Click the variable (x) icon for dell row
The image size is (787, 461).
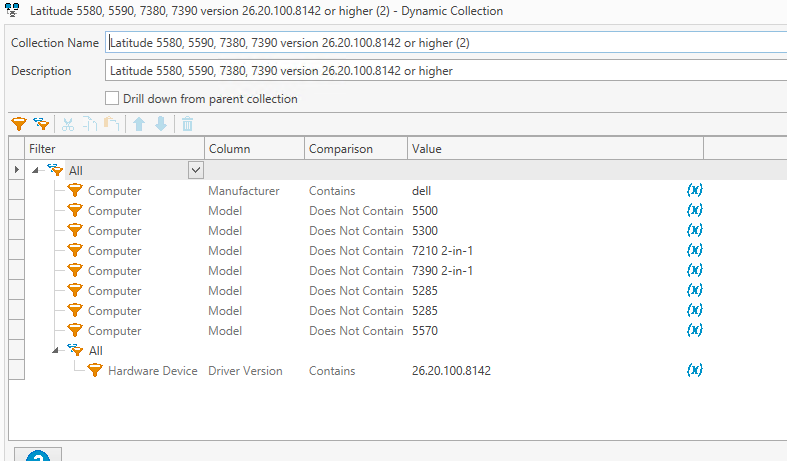click(x=695, y=190)
